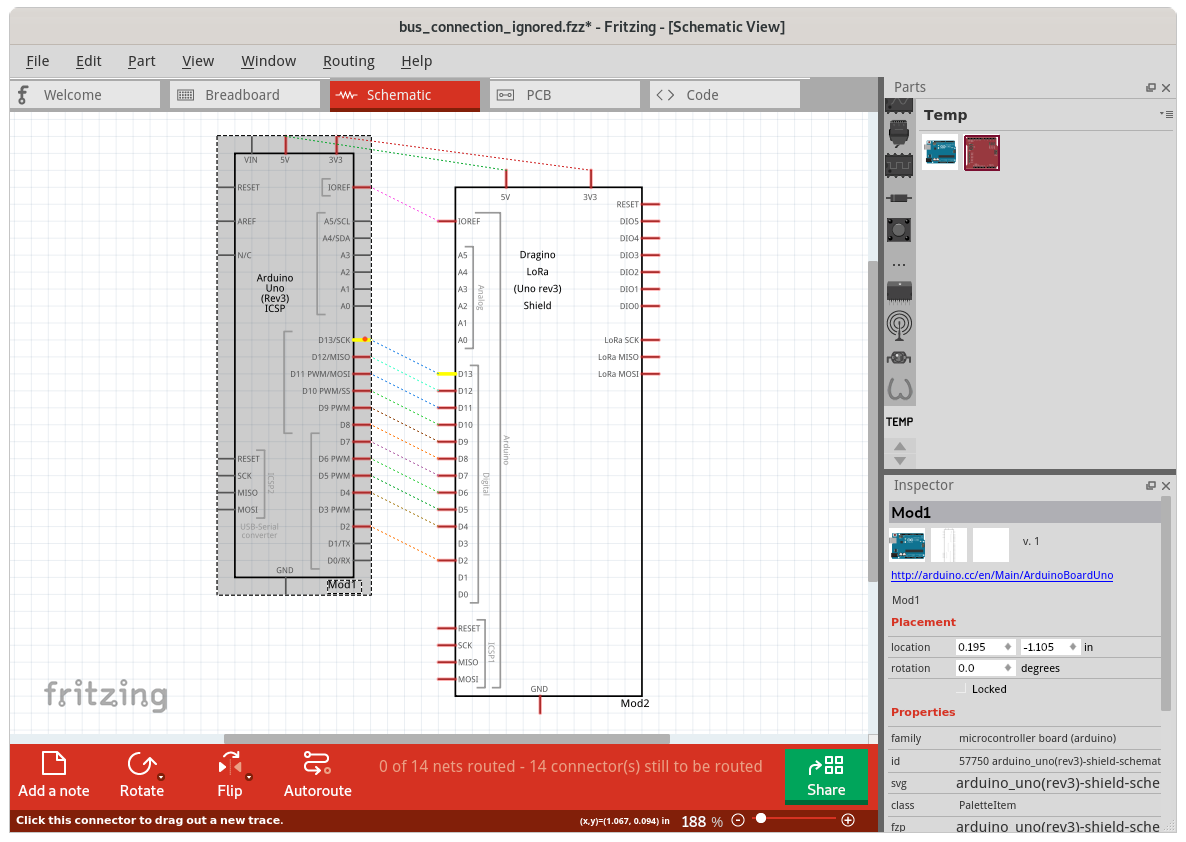
Task: Click the zoom in plus icon
Action: click(848, 820)
